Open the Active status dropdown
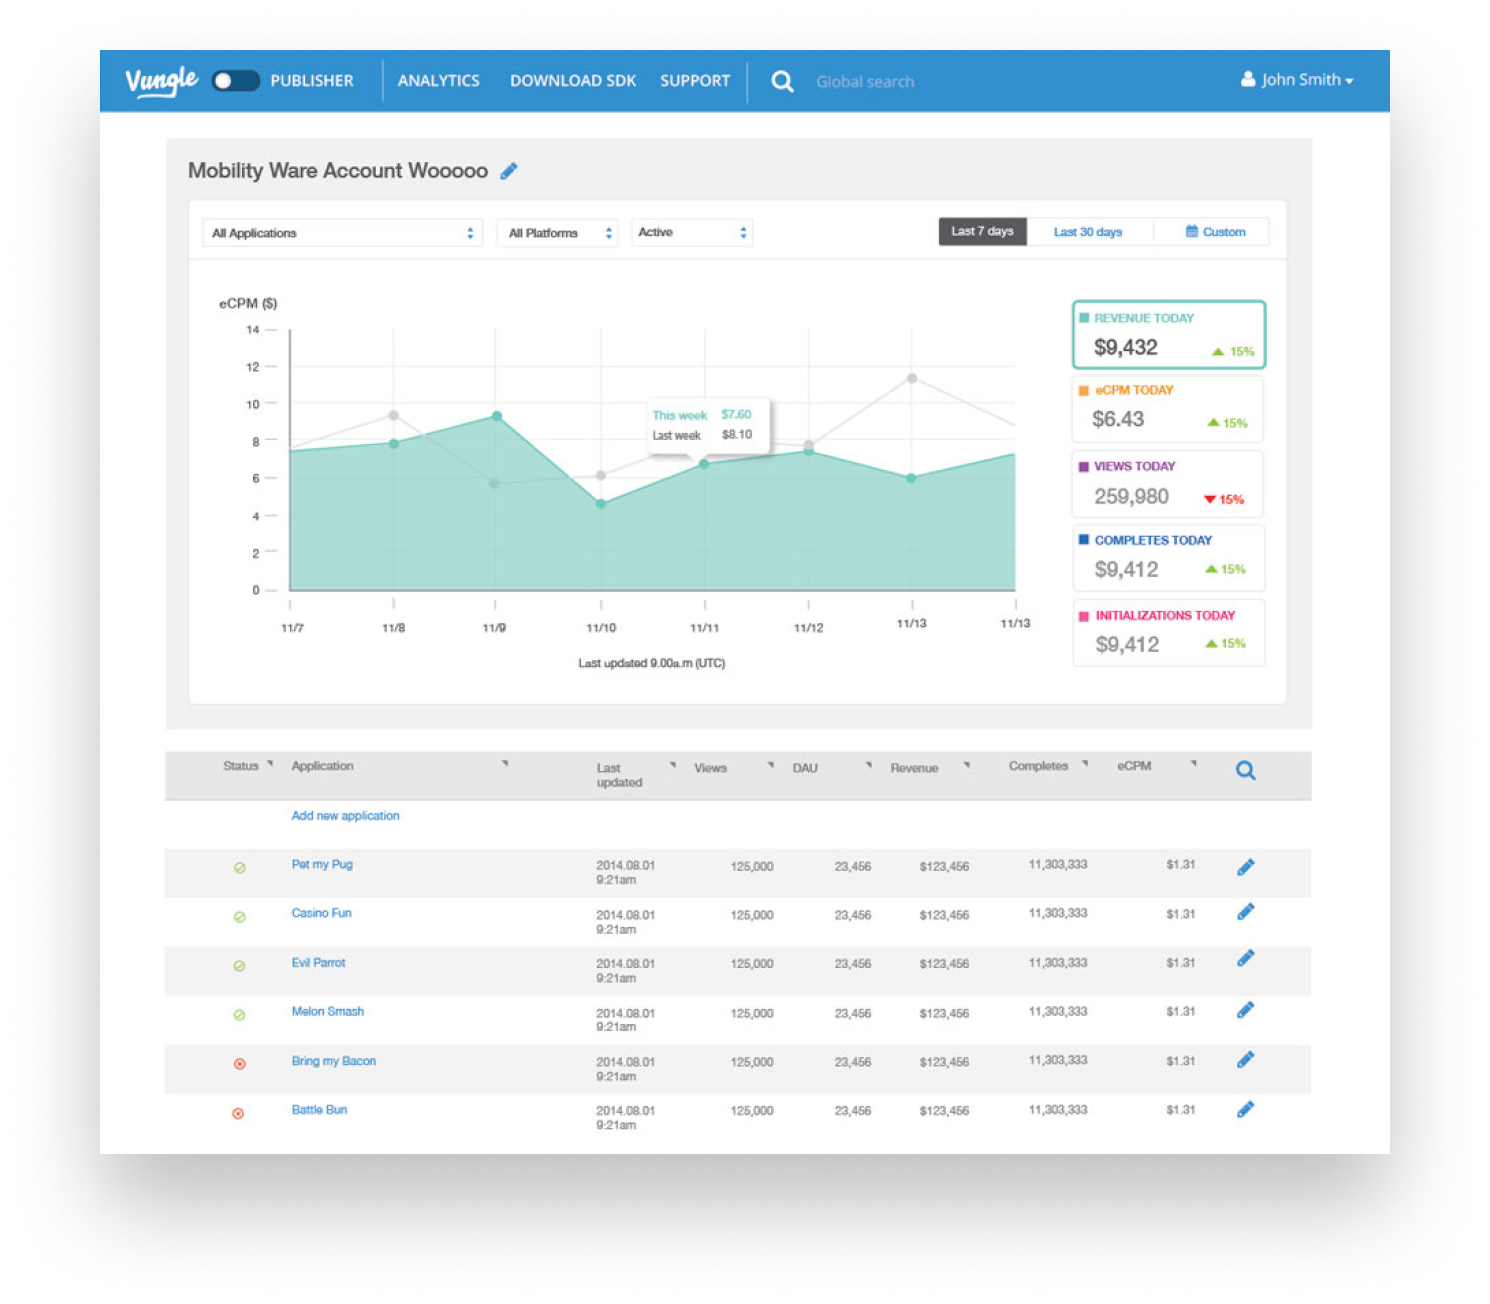This screenshot has height=1304, width=1490. 692,233
